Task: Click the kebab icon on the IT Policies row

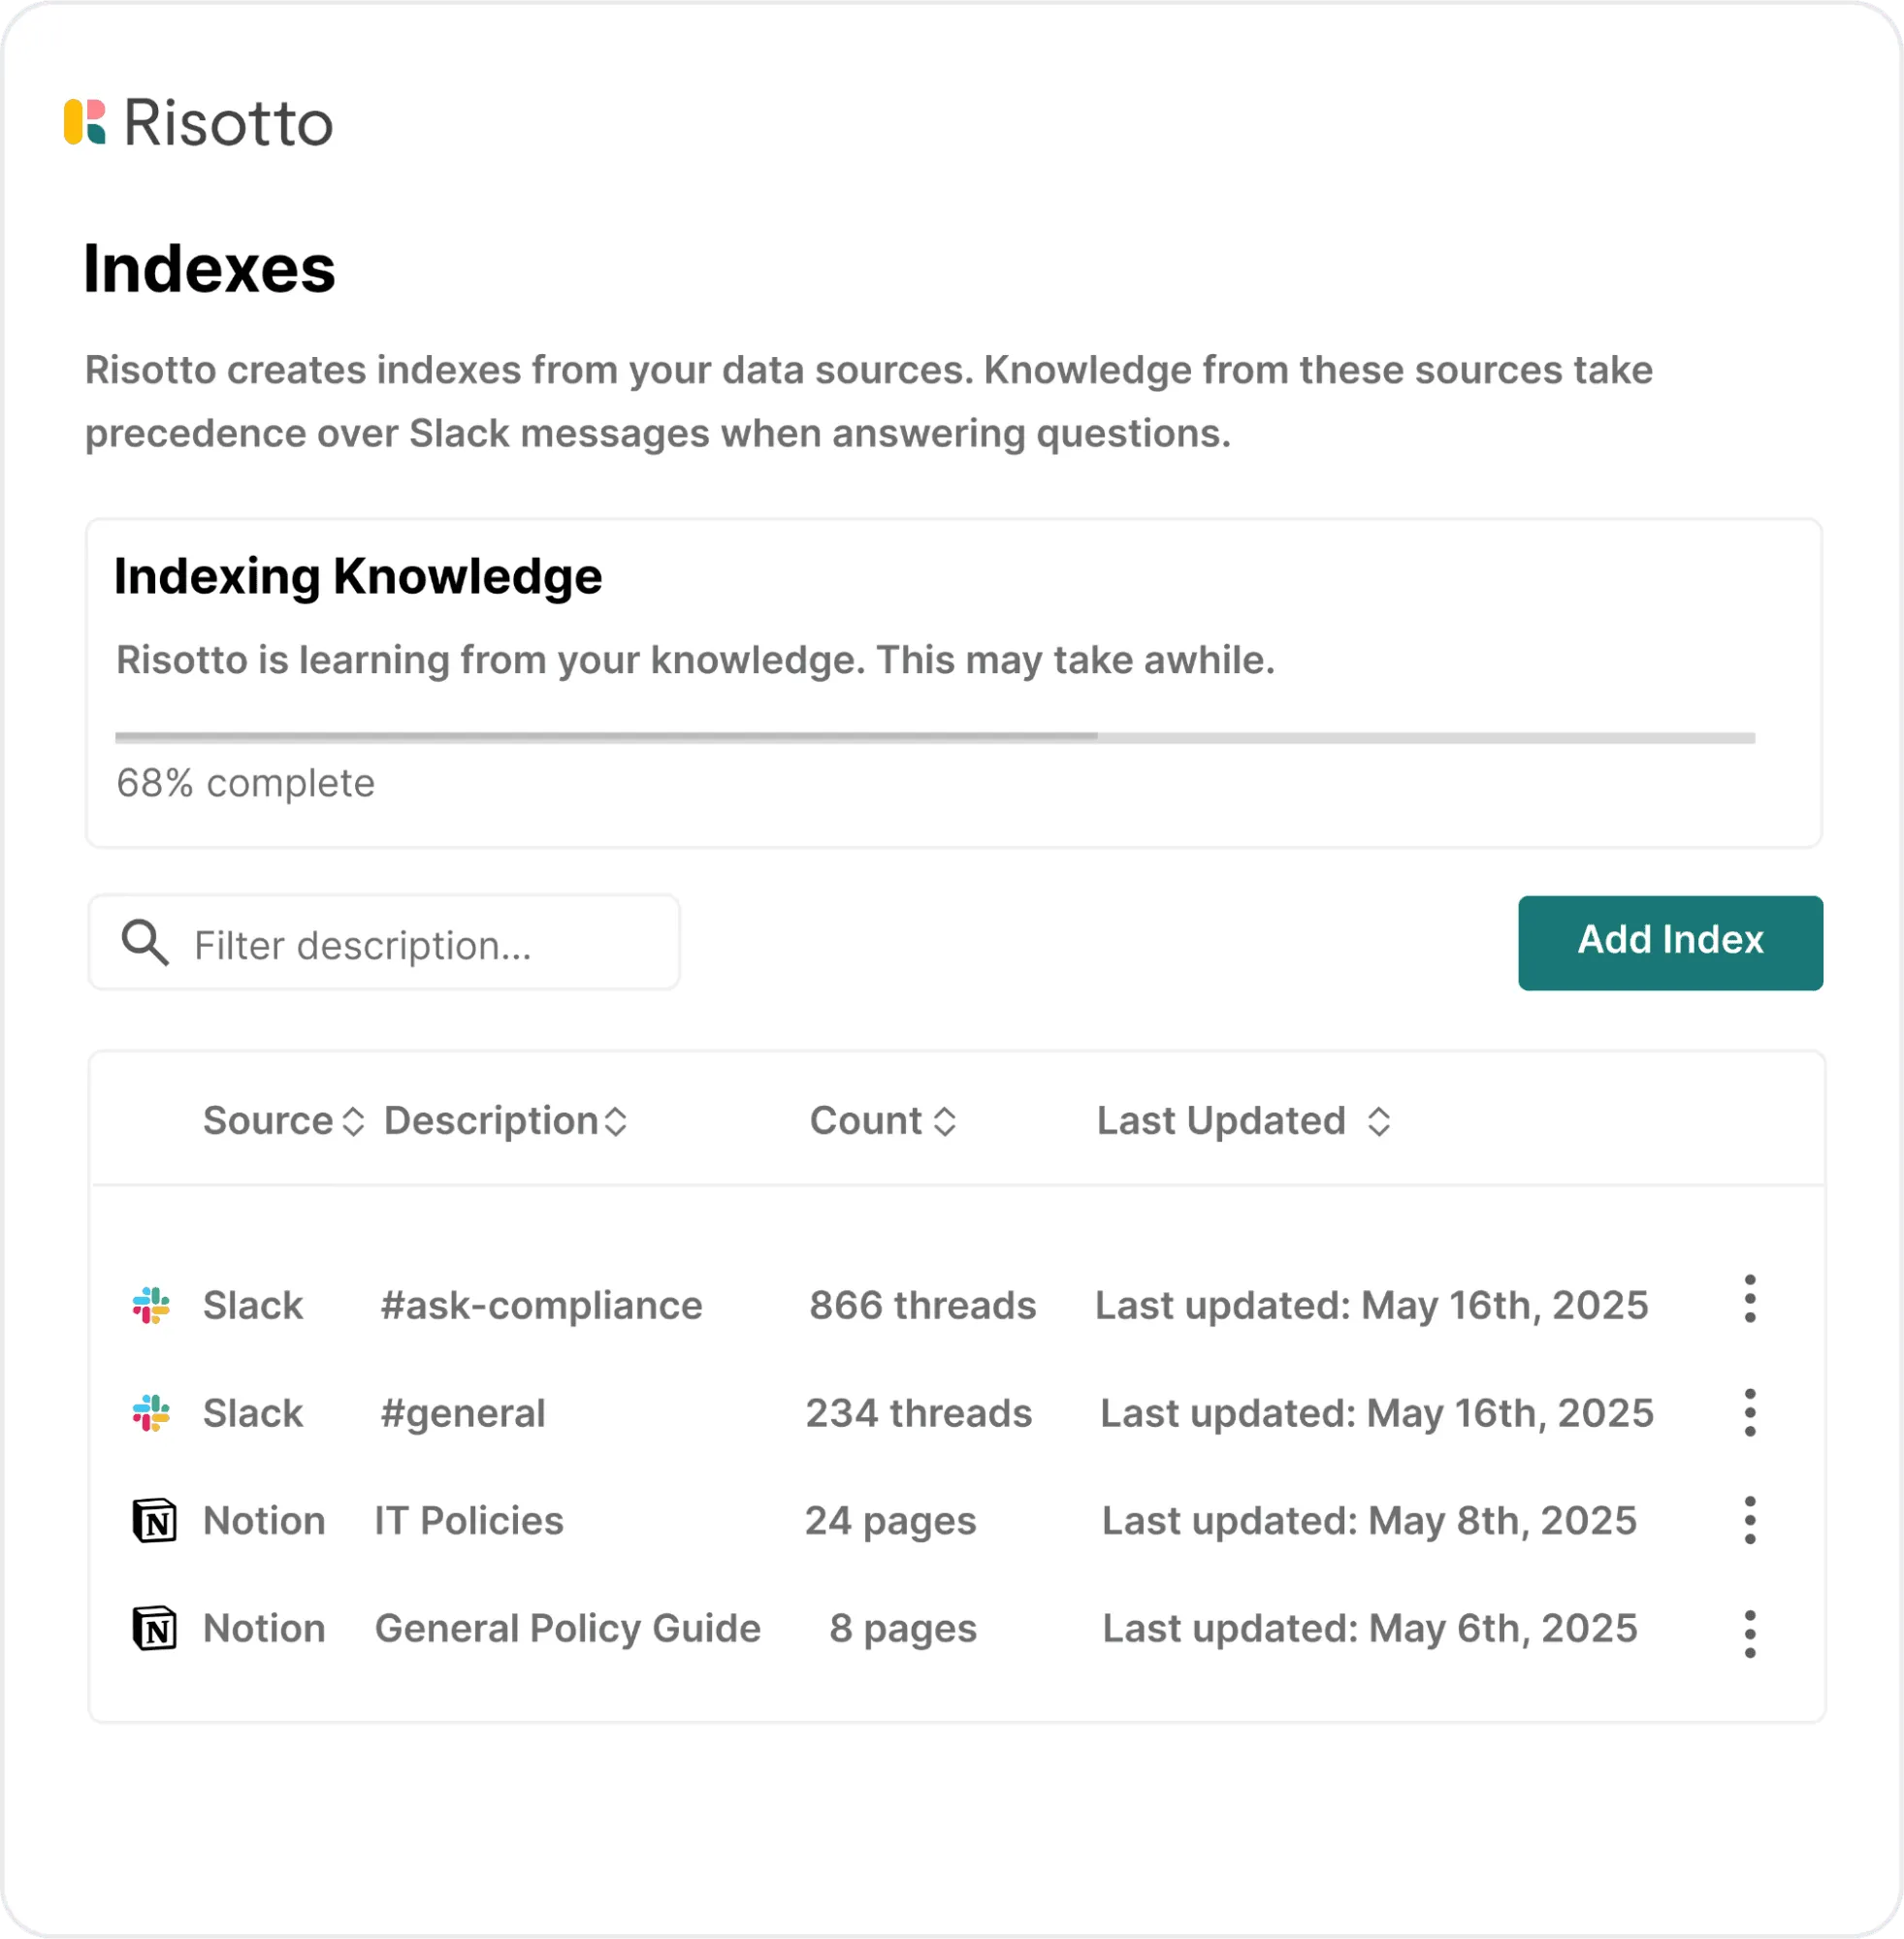Action: (1750, 1521)
